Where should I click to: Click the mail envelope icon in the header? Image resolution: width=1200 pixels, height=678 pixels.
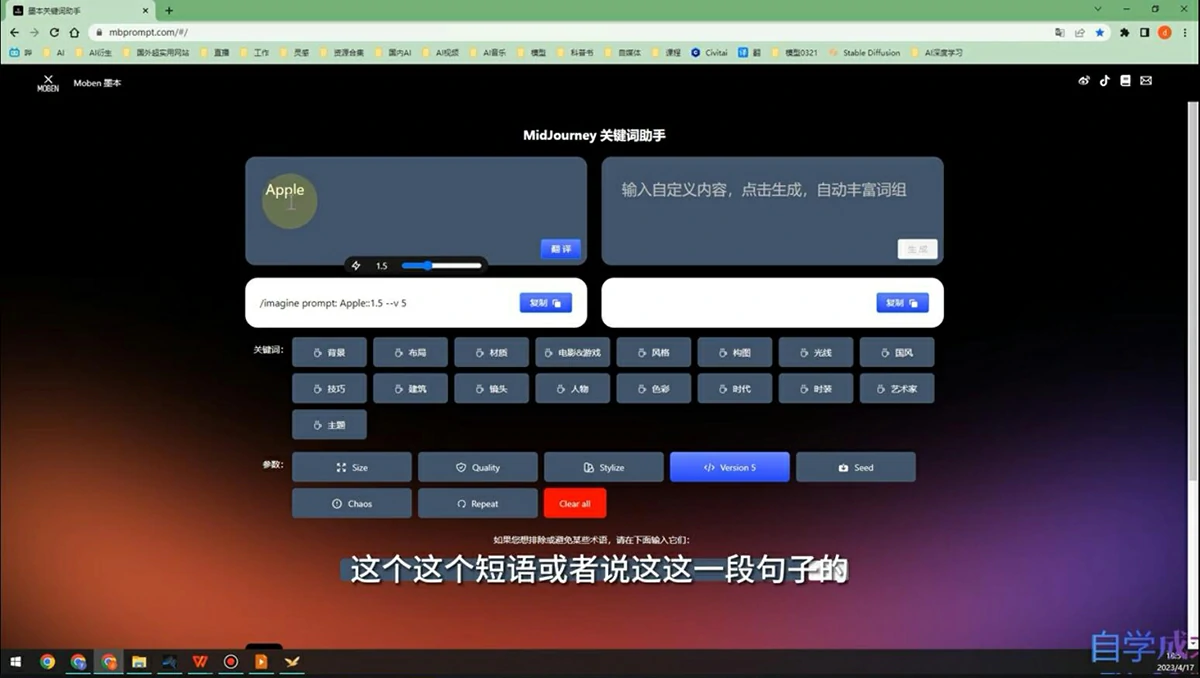[1146, 81]
